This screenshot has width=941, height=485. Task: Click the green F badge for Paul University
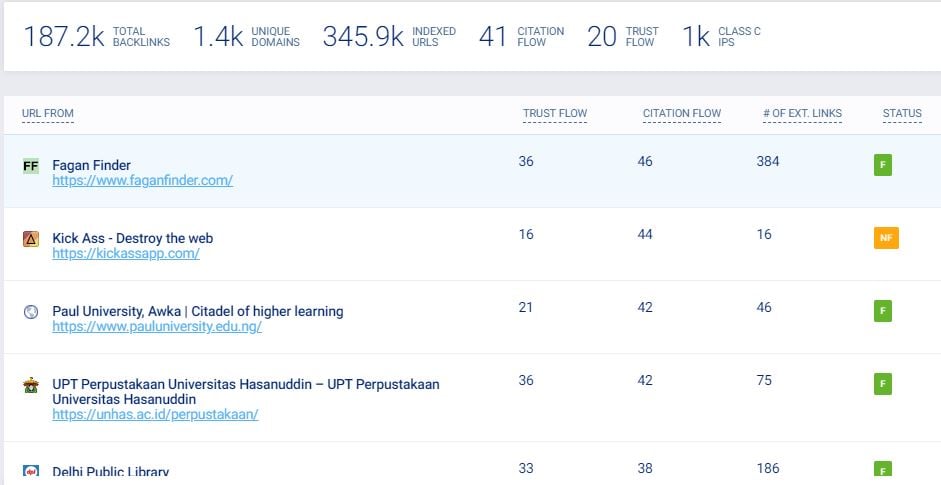pyautogui.click(x=882, y=311)
